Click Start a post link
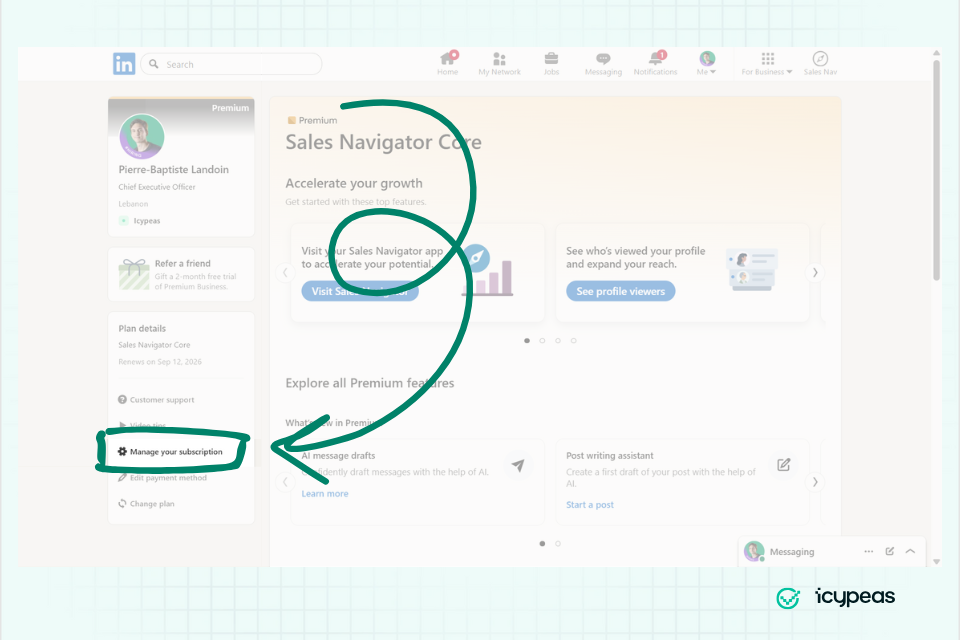The width and height of the screenshot is (960, 640). coord(590,505)
